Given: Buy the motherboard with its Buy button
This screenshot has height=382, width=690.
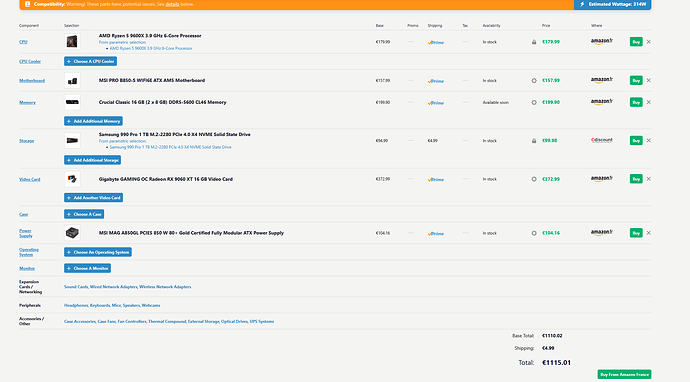Looking at the screenshot, I should pos(636,81).
